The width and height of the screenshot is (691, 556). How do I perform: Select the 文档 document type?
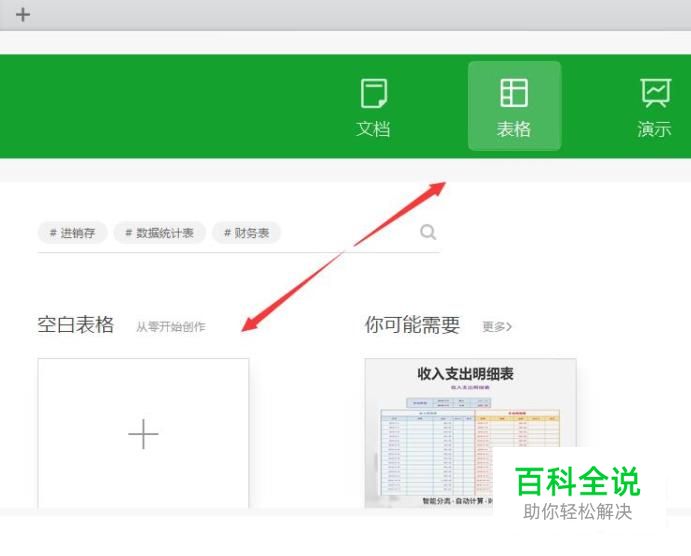[373, 107]
